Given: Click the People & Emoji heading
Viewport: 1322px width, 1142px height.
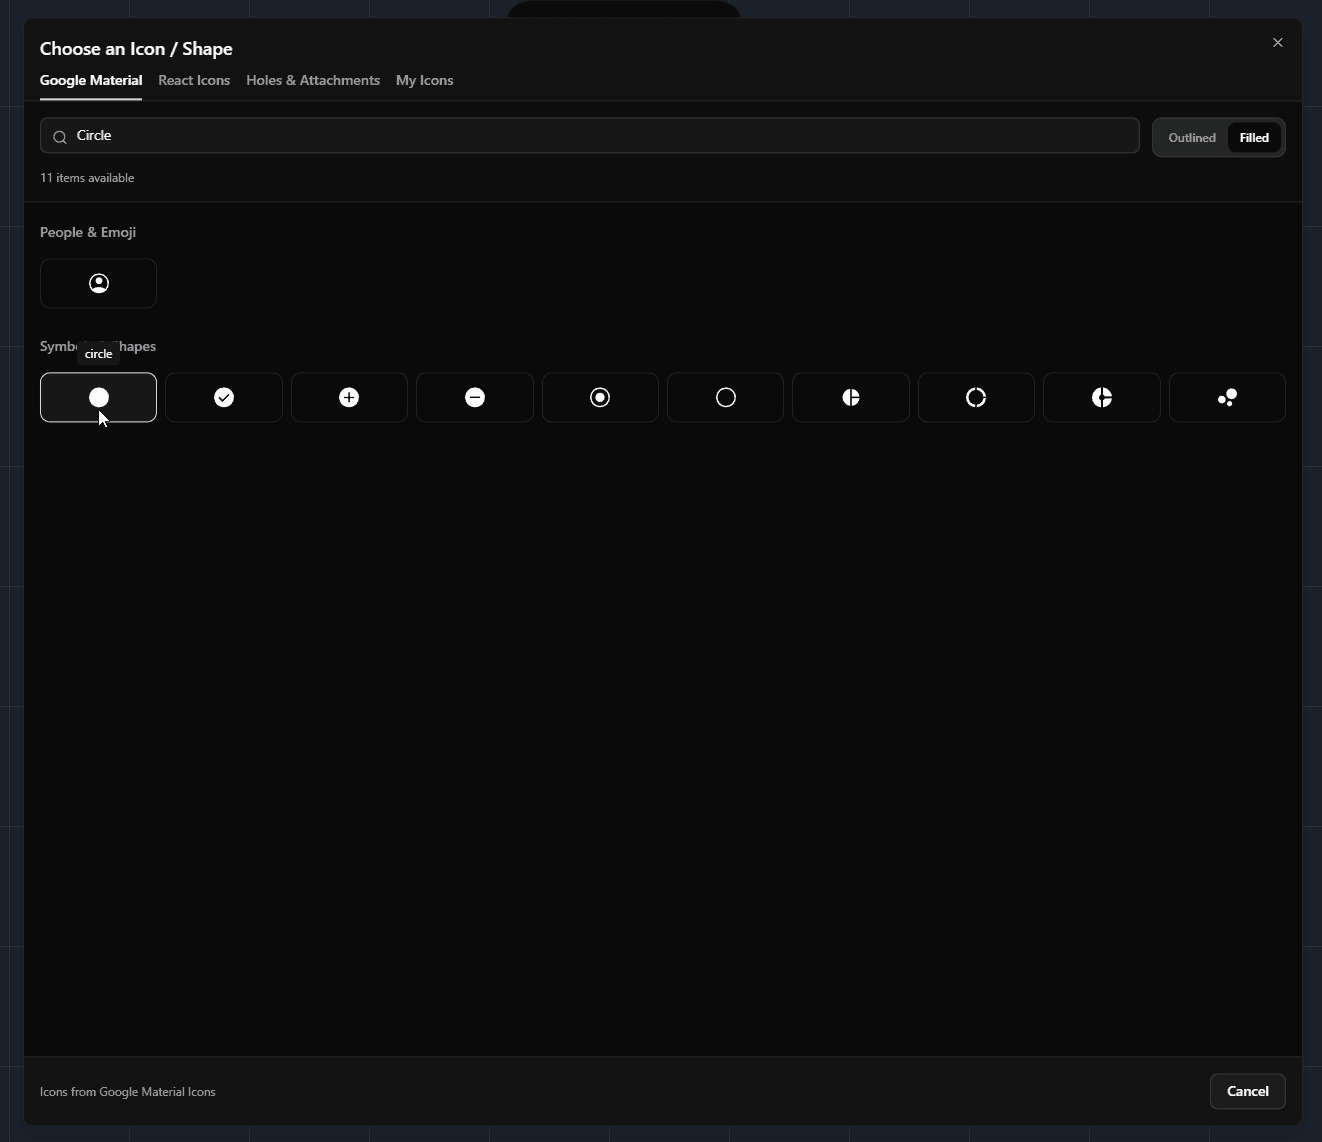Looking at the screenshot, I should point(88,232).
